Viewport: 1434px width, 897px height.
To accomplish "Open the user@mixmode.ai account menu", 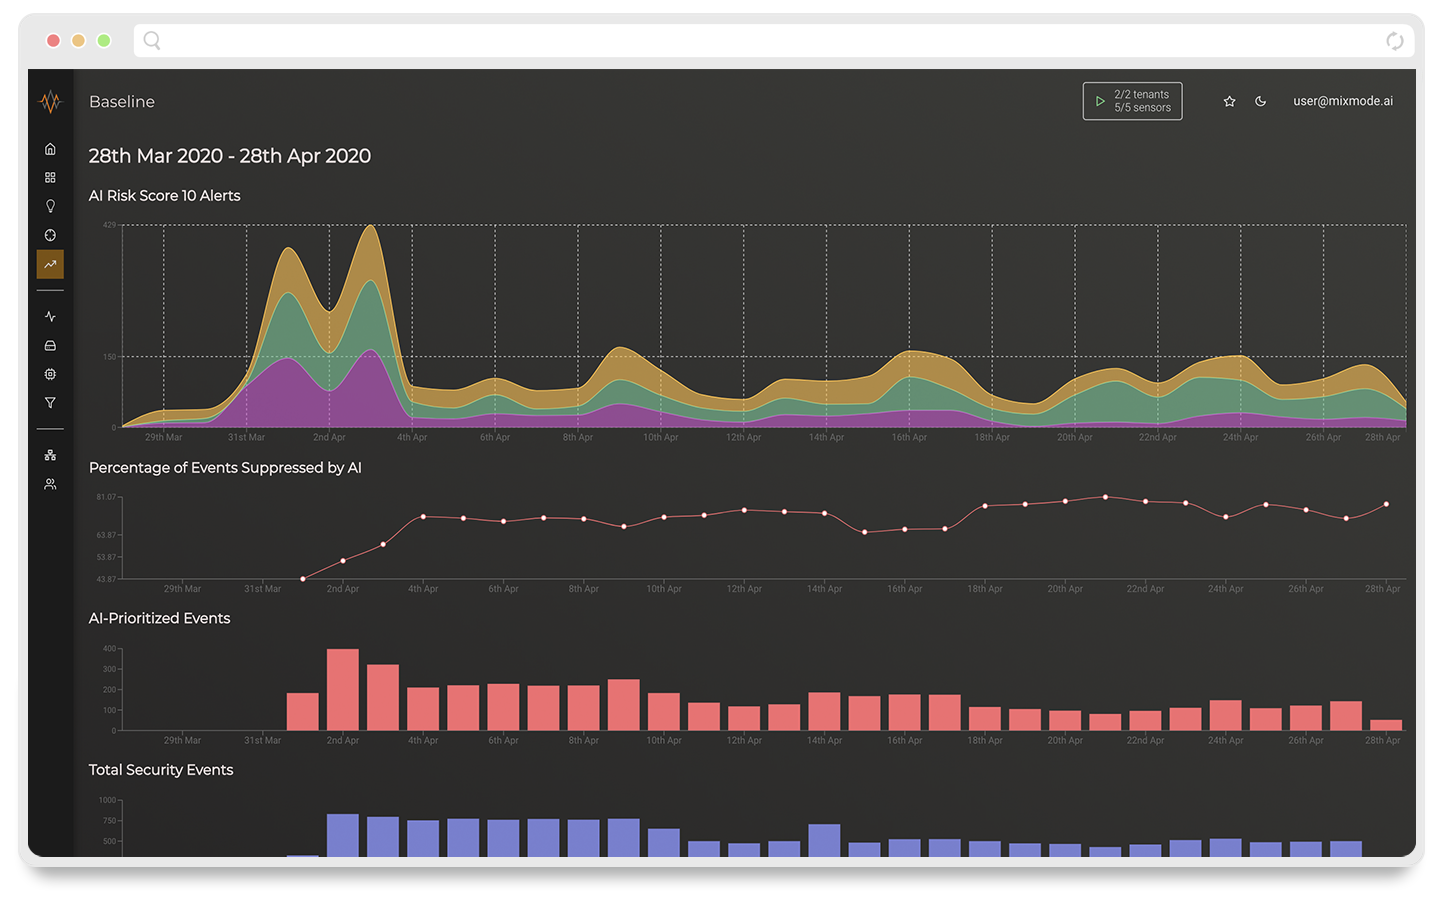I will pos(1343,101).
